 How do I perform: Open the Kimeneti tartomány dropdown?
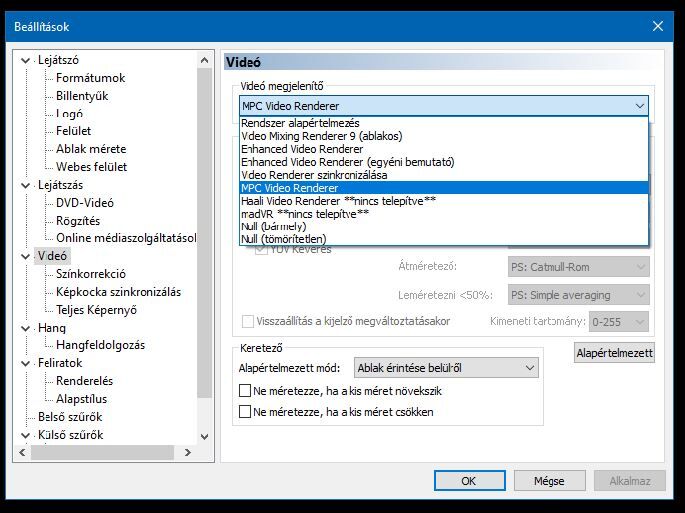click(x=619, y=322)
